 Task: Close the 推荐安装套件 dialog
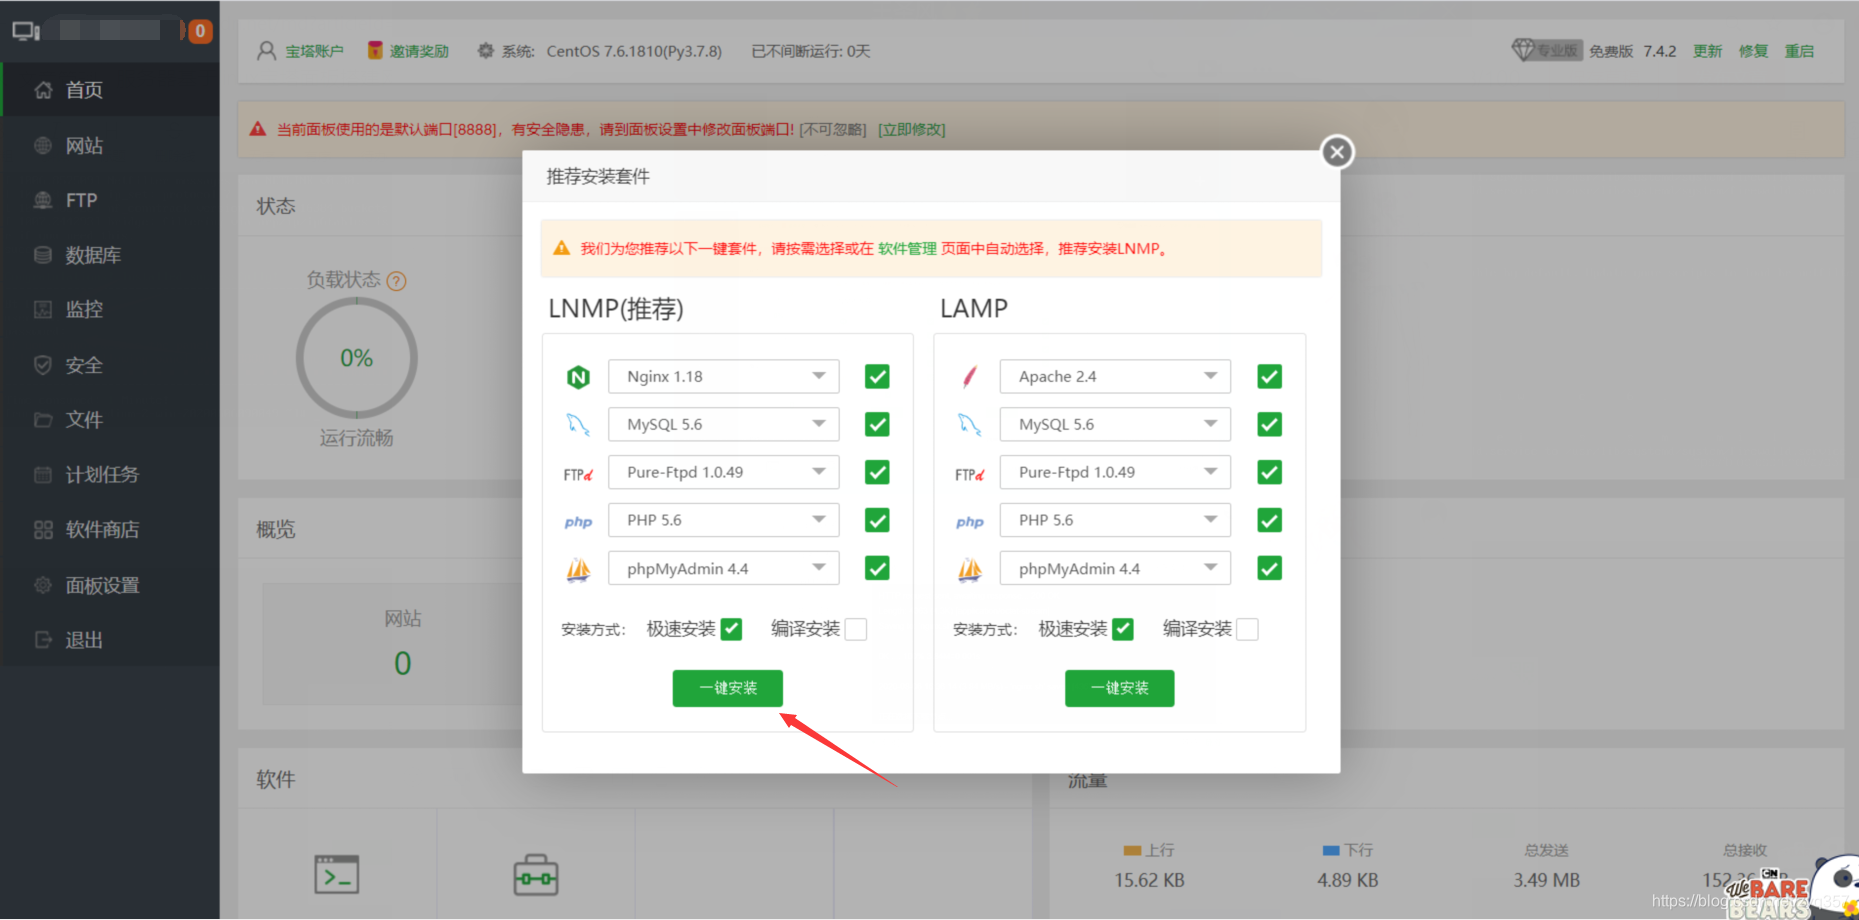pyautogui.click(x=1337, y=152)
